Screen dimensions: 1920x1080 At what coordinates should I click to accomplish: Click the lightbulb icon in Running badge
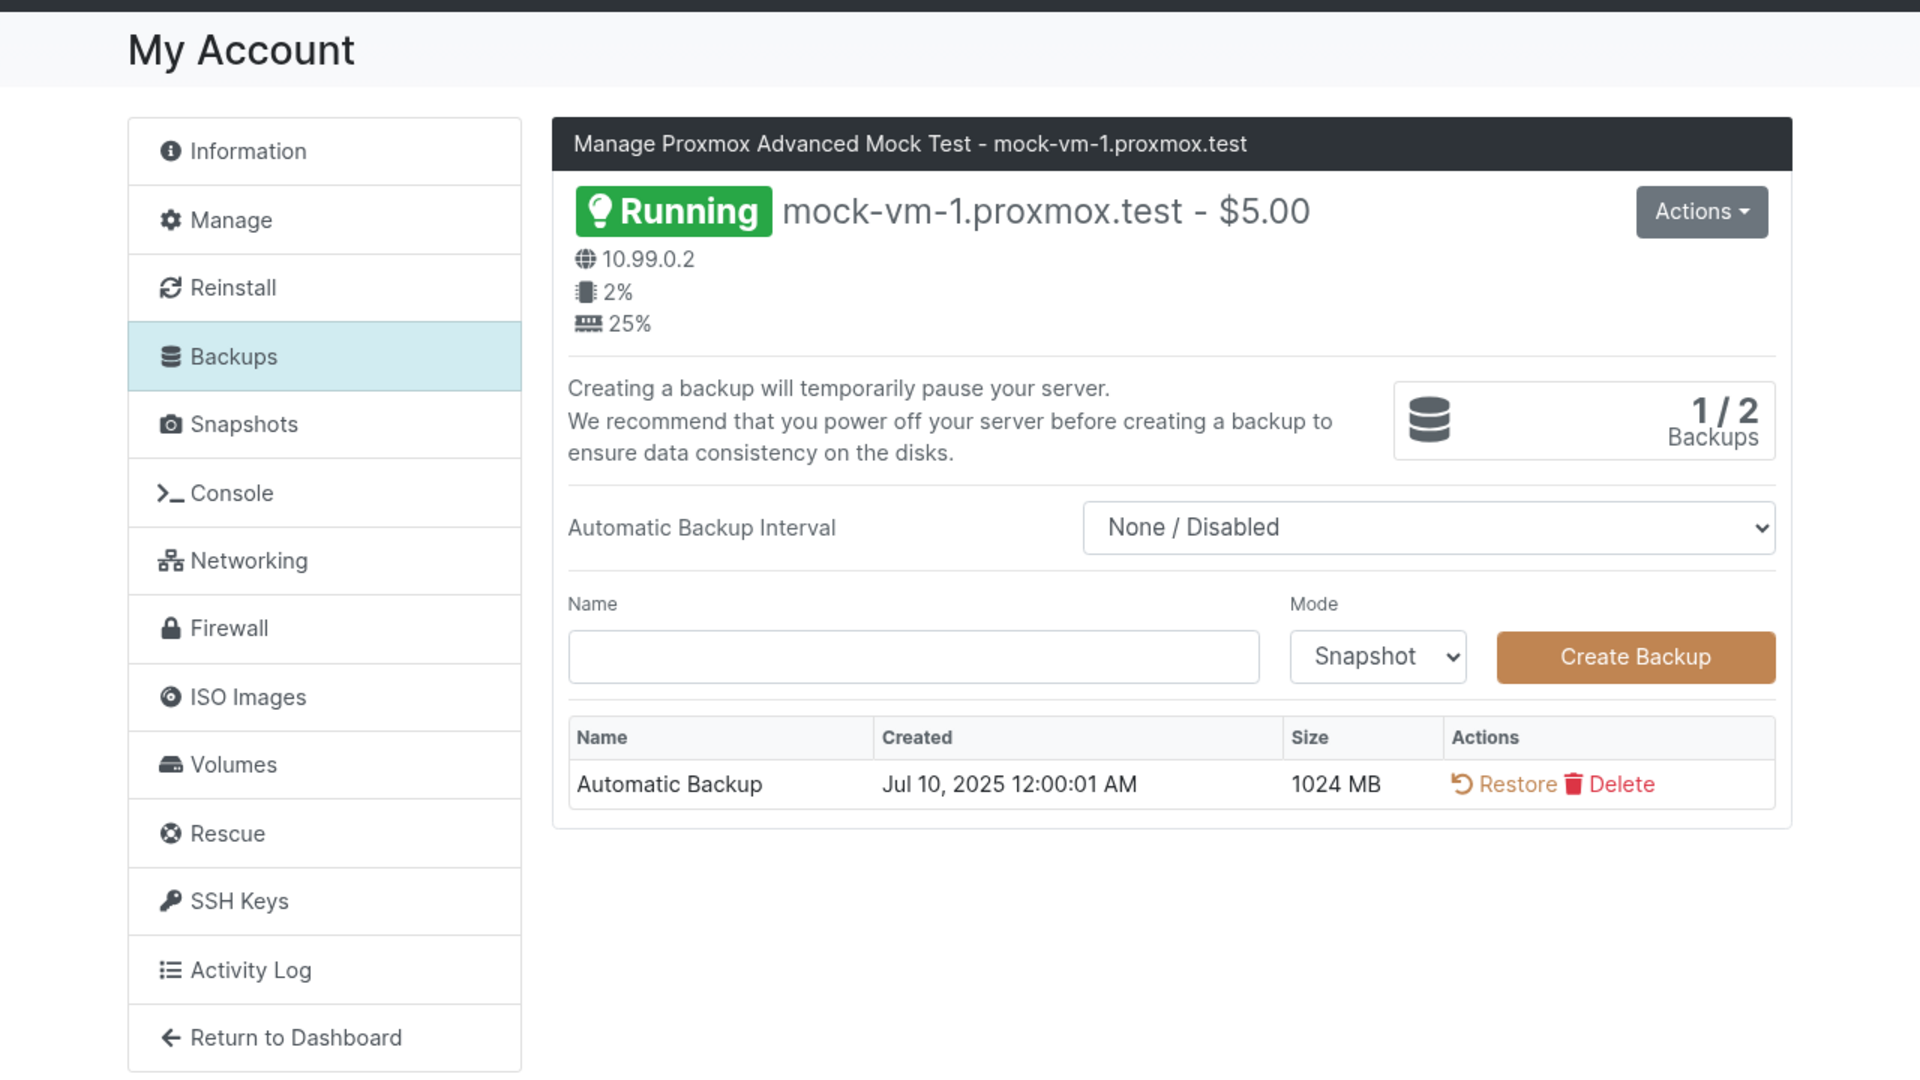(x=599, y=211)
